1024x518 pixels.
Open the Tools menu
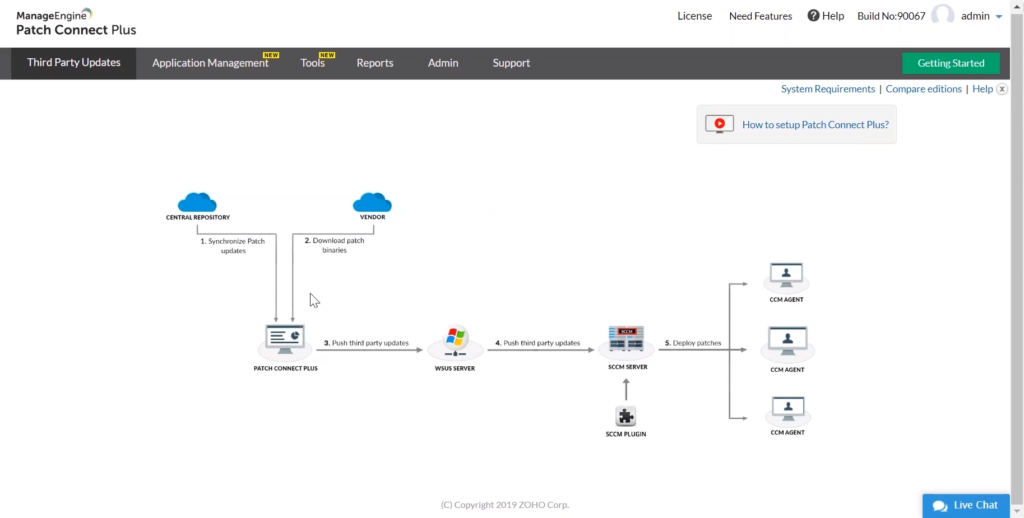313,63
